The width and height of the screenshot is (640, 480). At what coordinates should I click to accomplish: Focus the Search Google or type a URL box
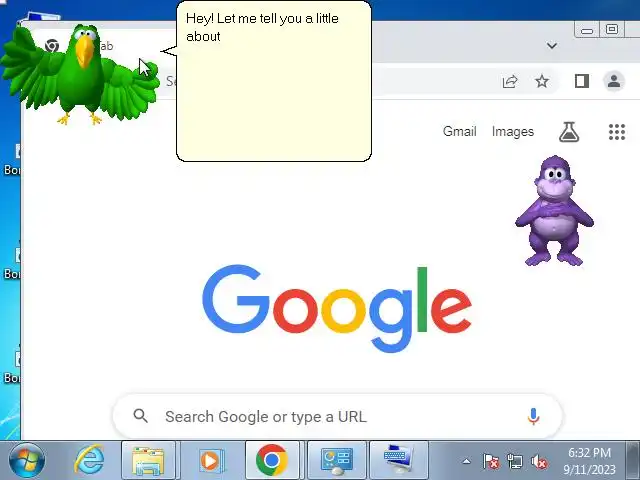point(337,416)
